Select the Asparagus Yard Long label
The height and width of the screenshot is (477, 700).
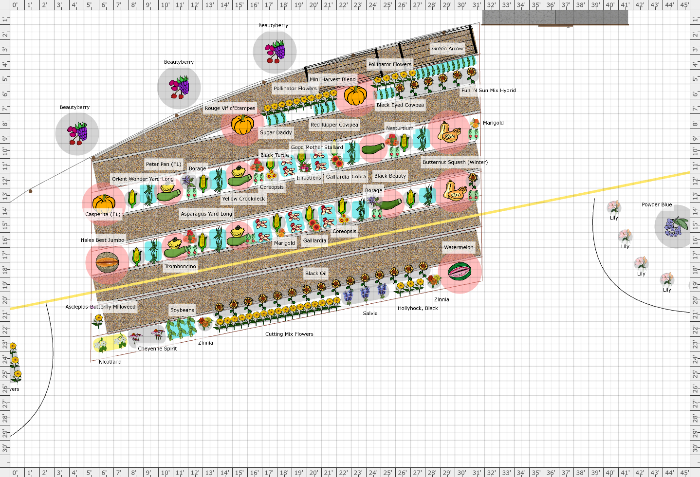click(x=205, y=213)
